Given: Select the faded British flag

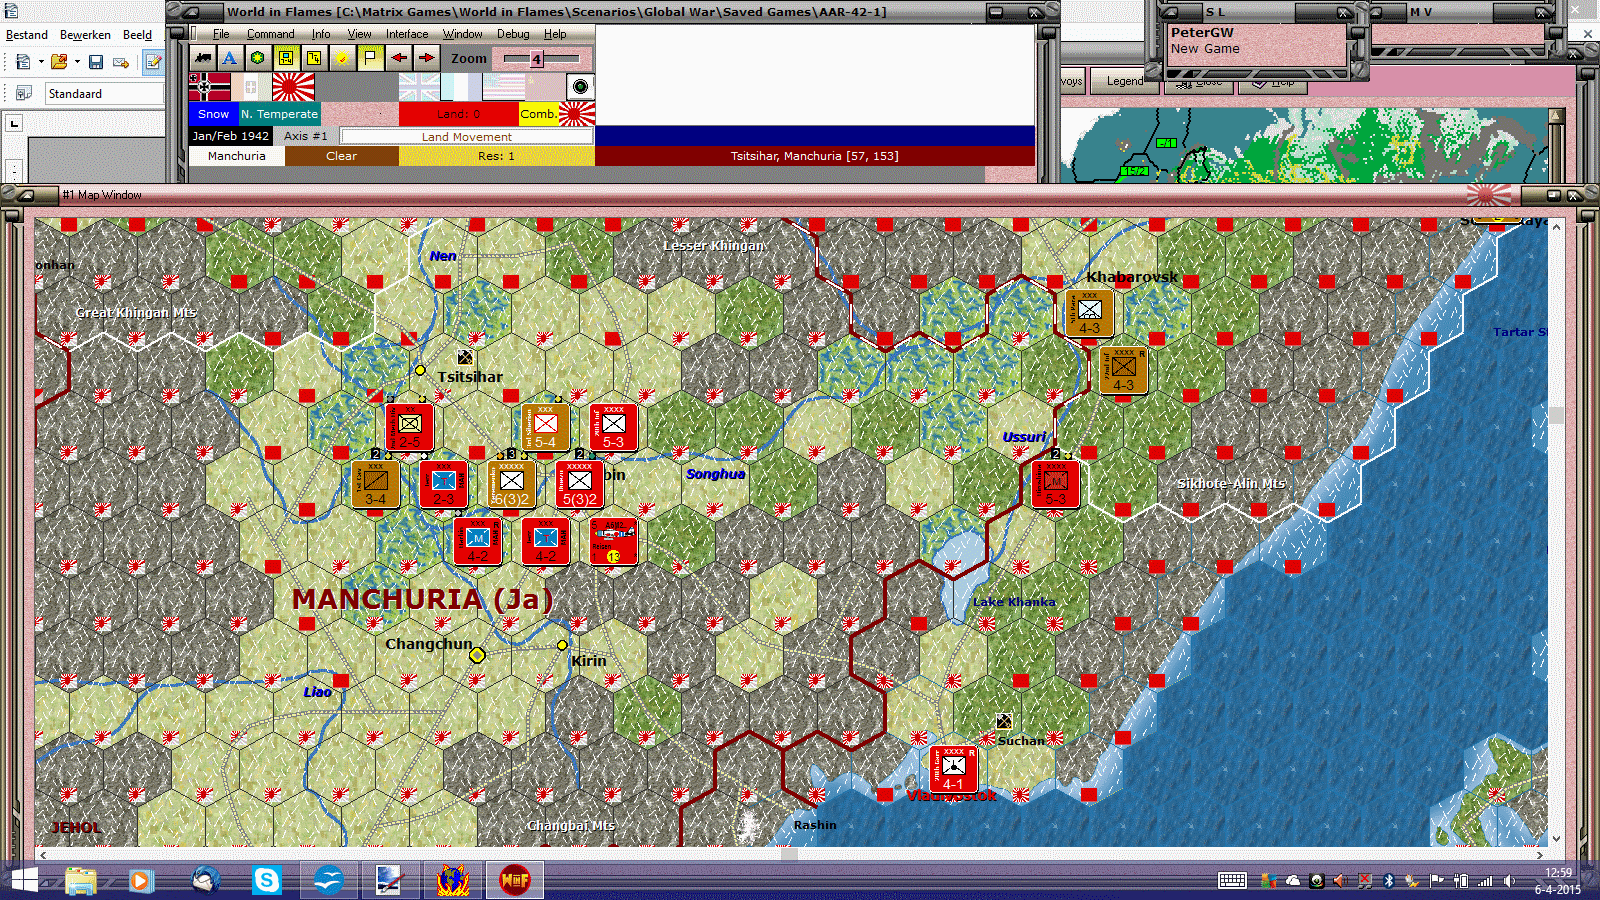Looking at the screenshot, I should click(x=419, y=87).
